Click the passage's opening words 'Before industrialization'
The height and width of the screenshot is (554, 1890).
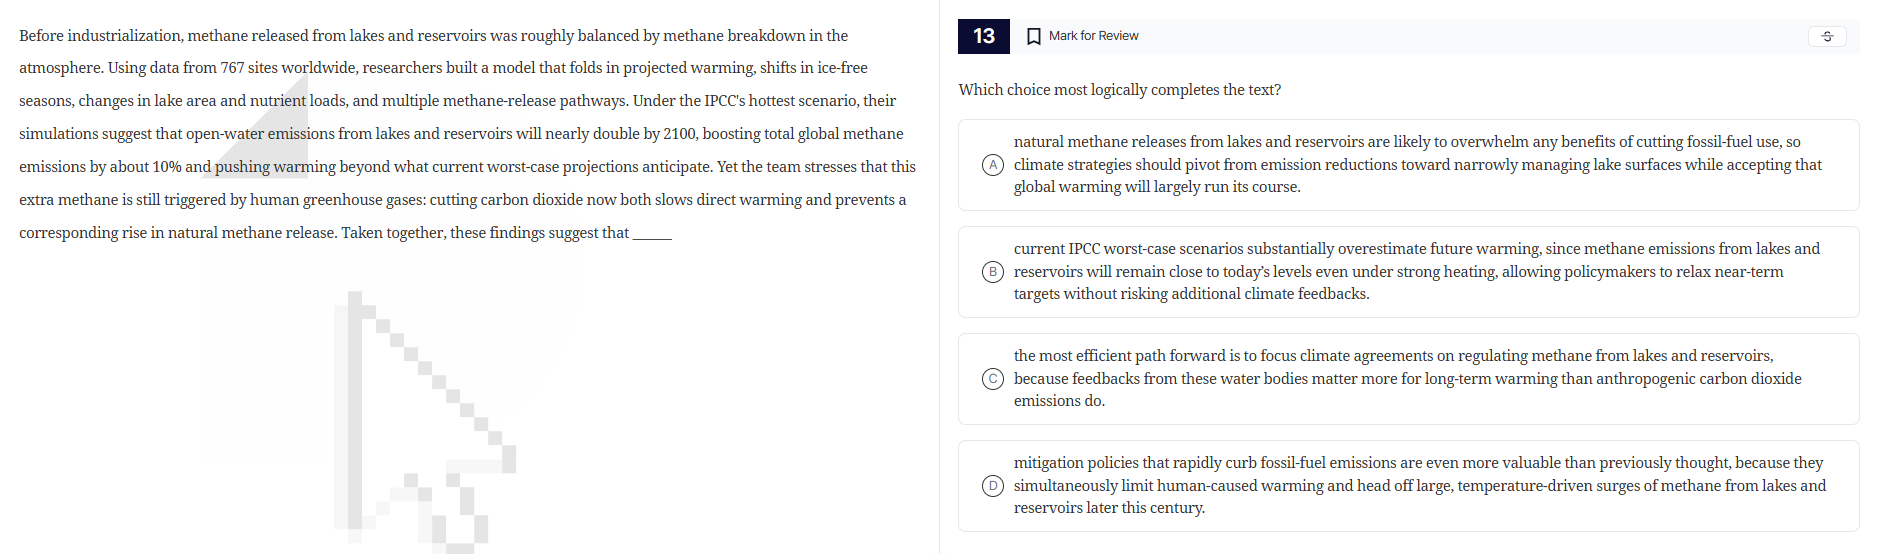pos(100,36)
